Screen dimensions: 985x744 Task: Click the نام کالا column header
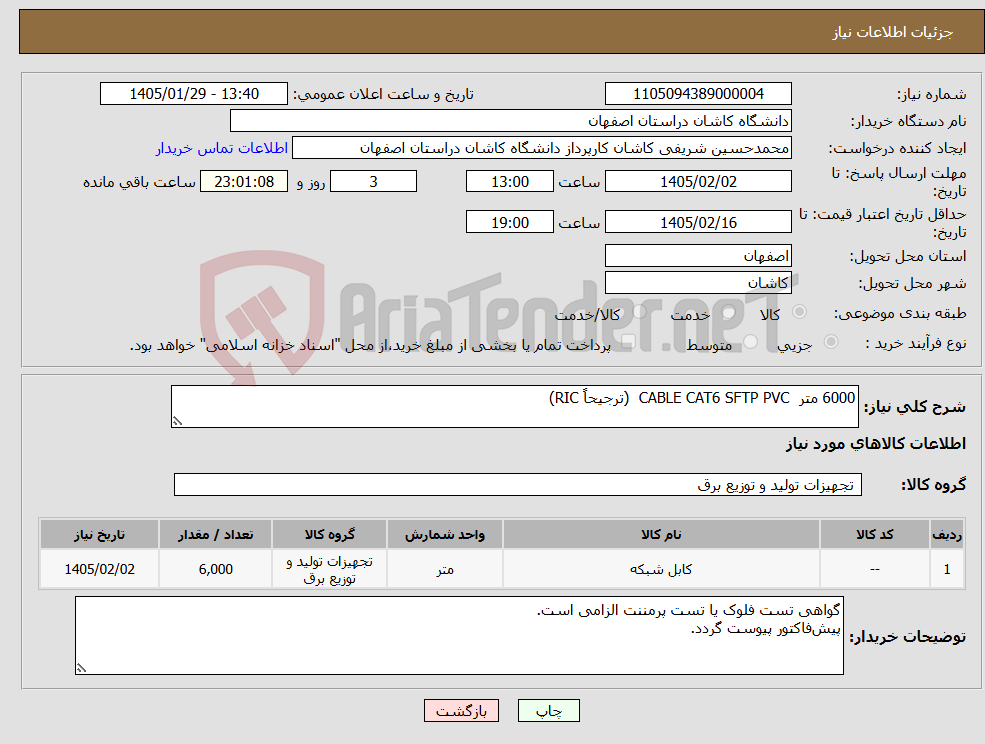pyautogui.click(x=661, y=534)
